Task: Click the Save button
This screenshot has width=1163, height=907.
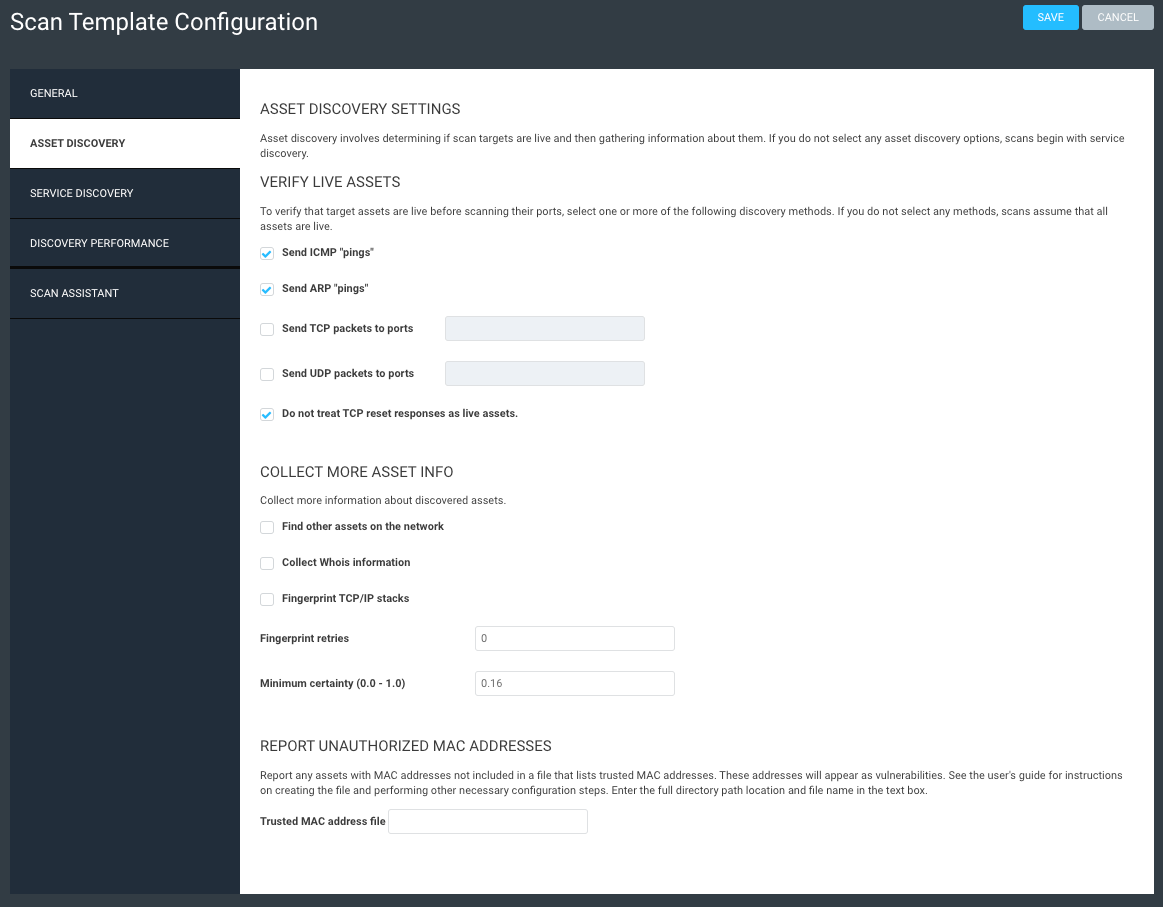Action: (x=1050, y=17)
